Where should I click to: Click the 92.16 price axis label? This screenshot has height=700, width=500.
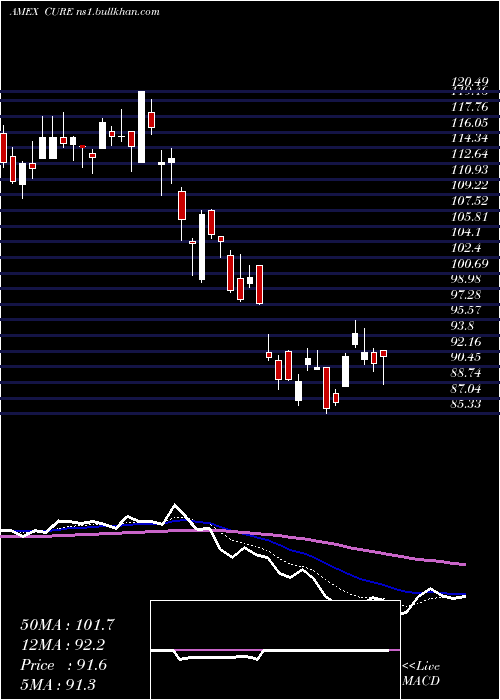(x=467, y=342)
